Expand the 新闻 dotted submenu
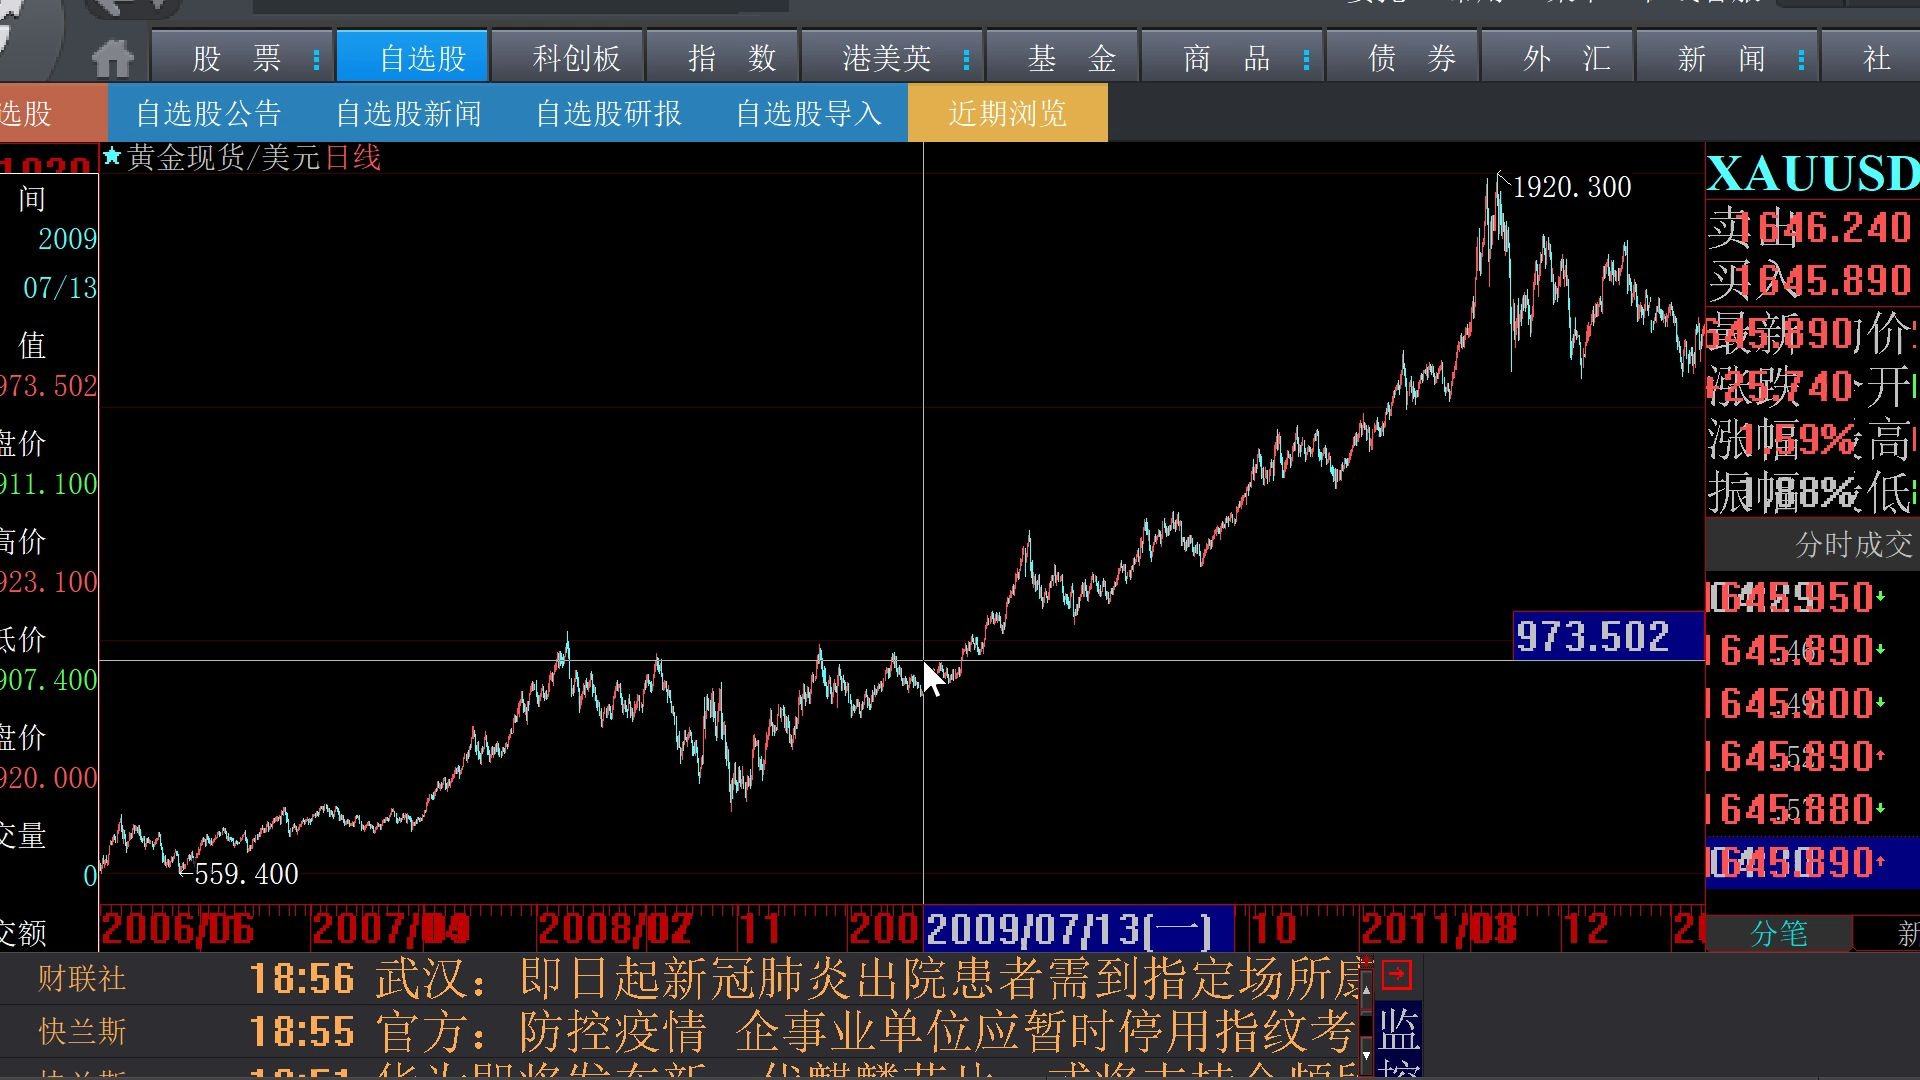Viewport: 1920px width, 1080px height. pos(1801,60)
